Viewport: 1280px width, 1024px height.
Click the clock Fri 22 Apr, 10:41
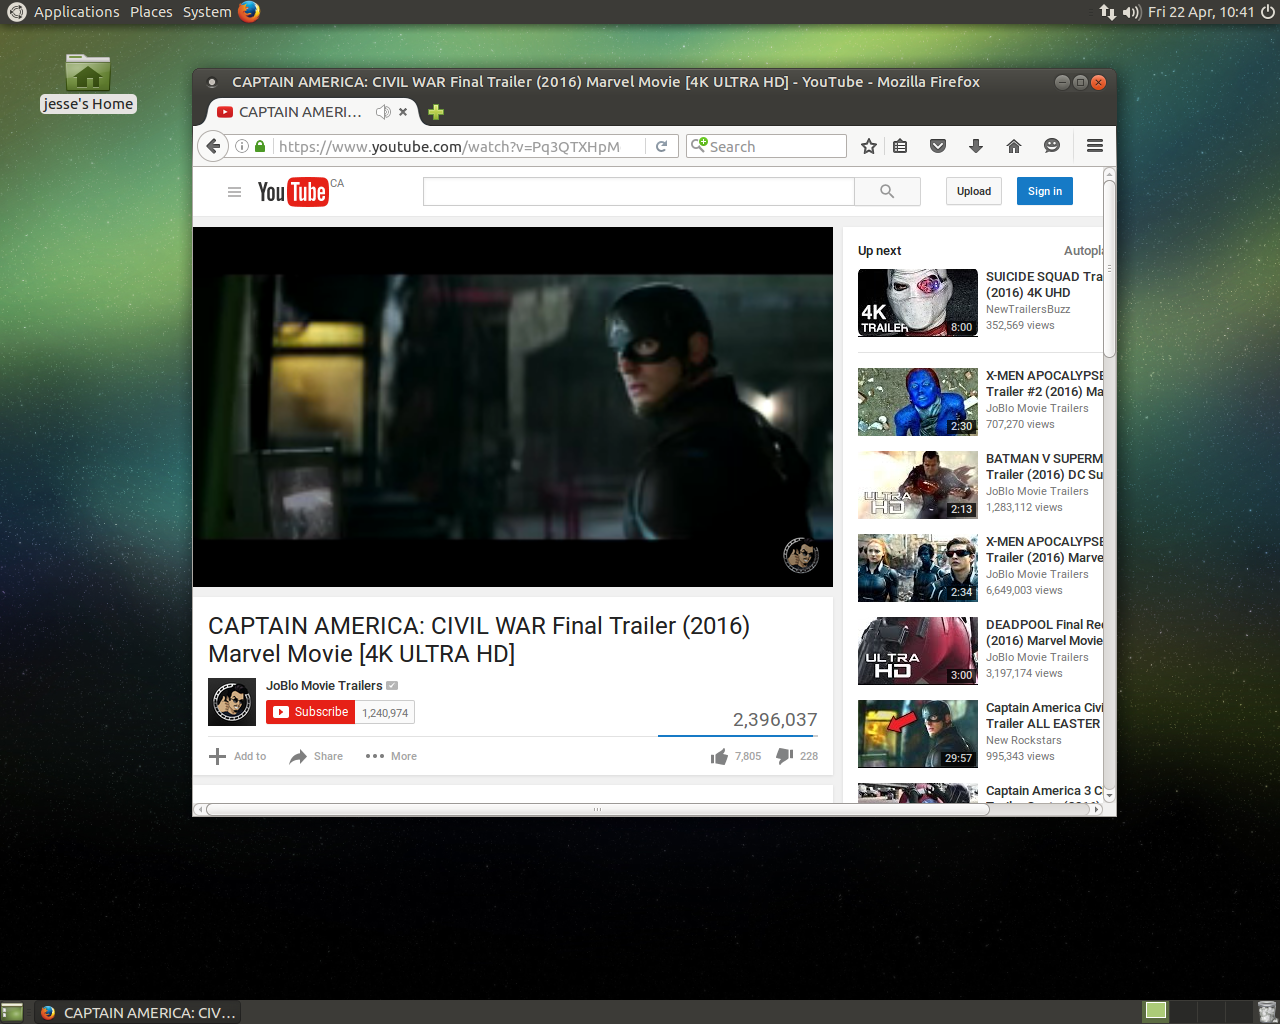coord(1200,12)
